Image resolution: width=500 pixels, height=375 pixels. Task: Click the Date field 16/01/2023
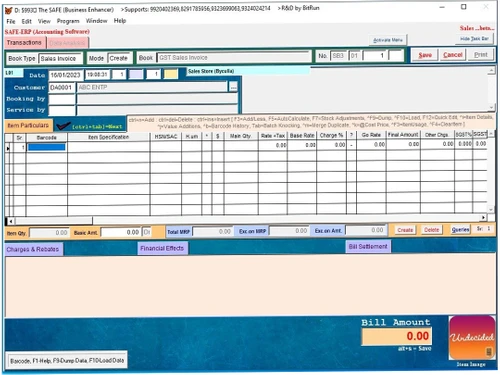tap(66, 75)
